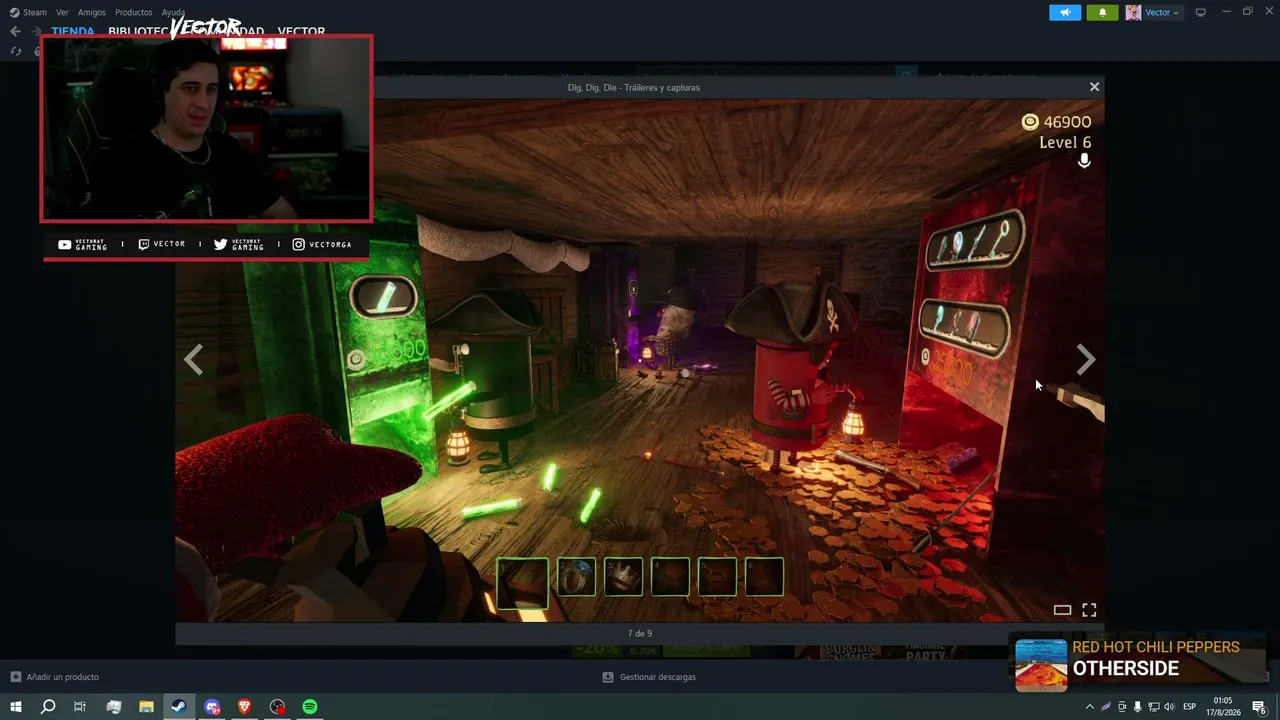Go to the next screenshot with right arrow
Screen dimensions: 1280x720
(x=1086, y=360)
